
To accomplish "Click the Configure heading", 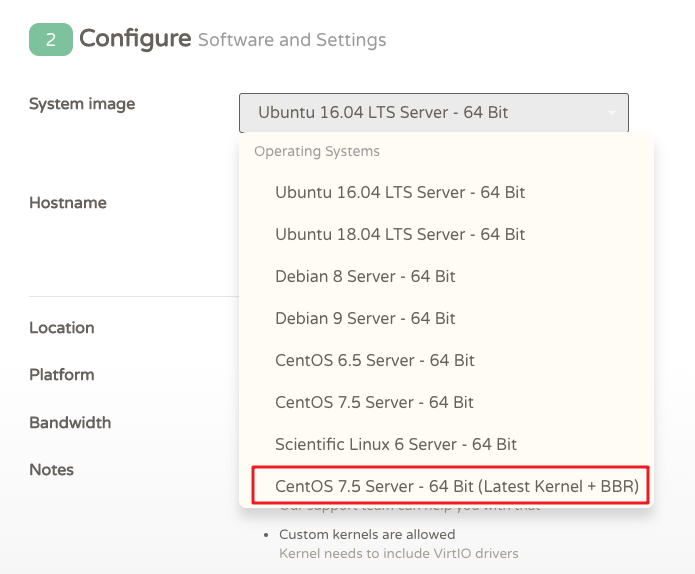I will coord(135,39).
